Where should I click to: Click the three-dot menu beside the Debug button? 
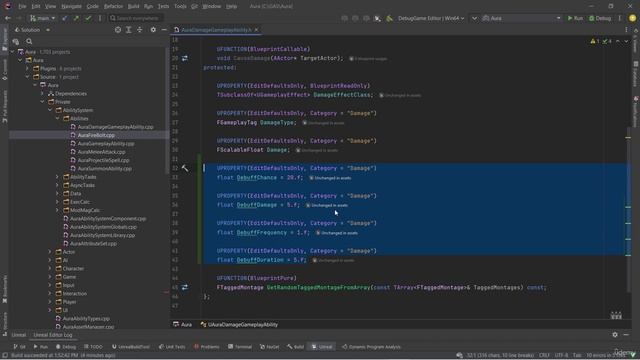click(620, 18)
